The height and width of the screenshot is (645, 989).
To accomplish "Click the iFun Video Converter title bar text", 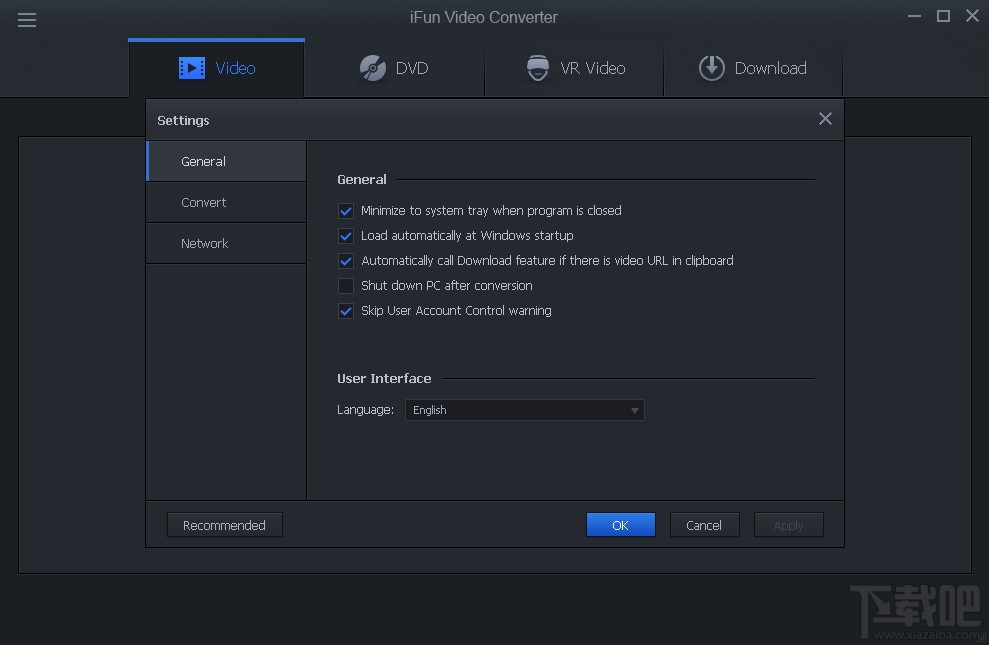I will (482, 16).
